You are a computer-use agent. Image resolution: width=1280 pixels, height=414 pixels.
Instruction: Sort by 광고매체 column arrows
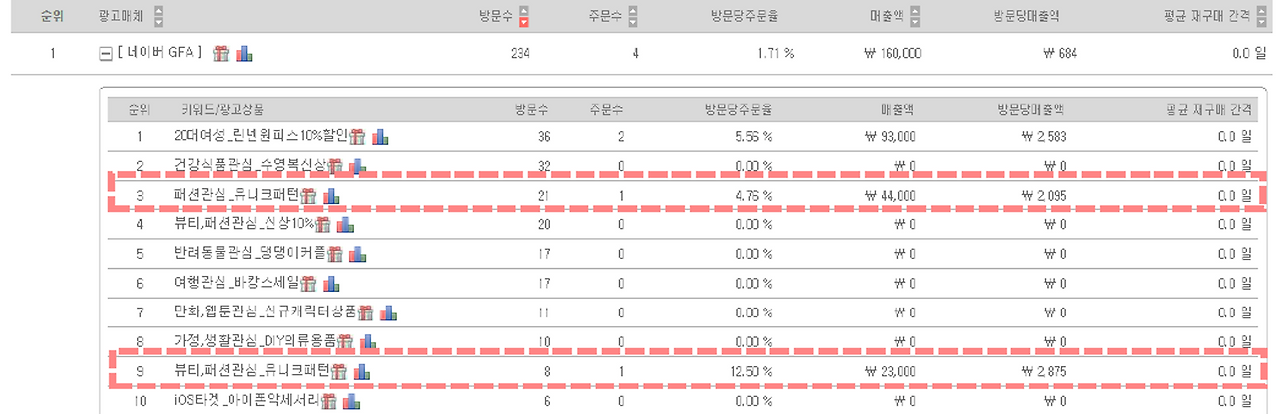(160, 18)
